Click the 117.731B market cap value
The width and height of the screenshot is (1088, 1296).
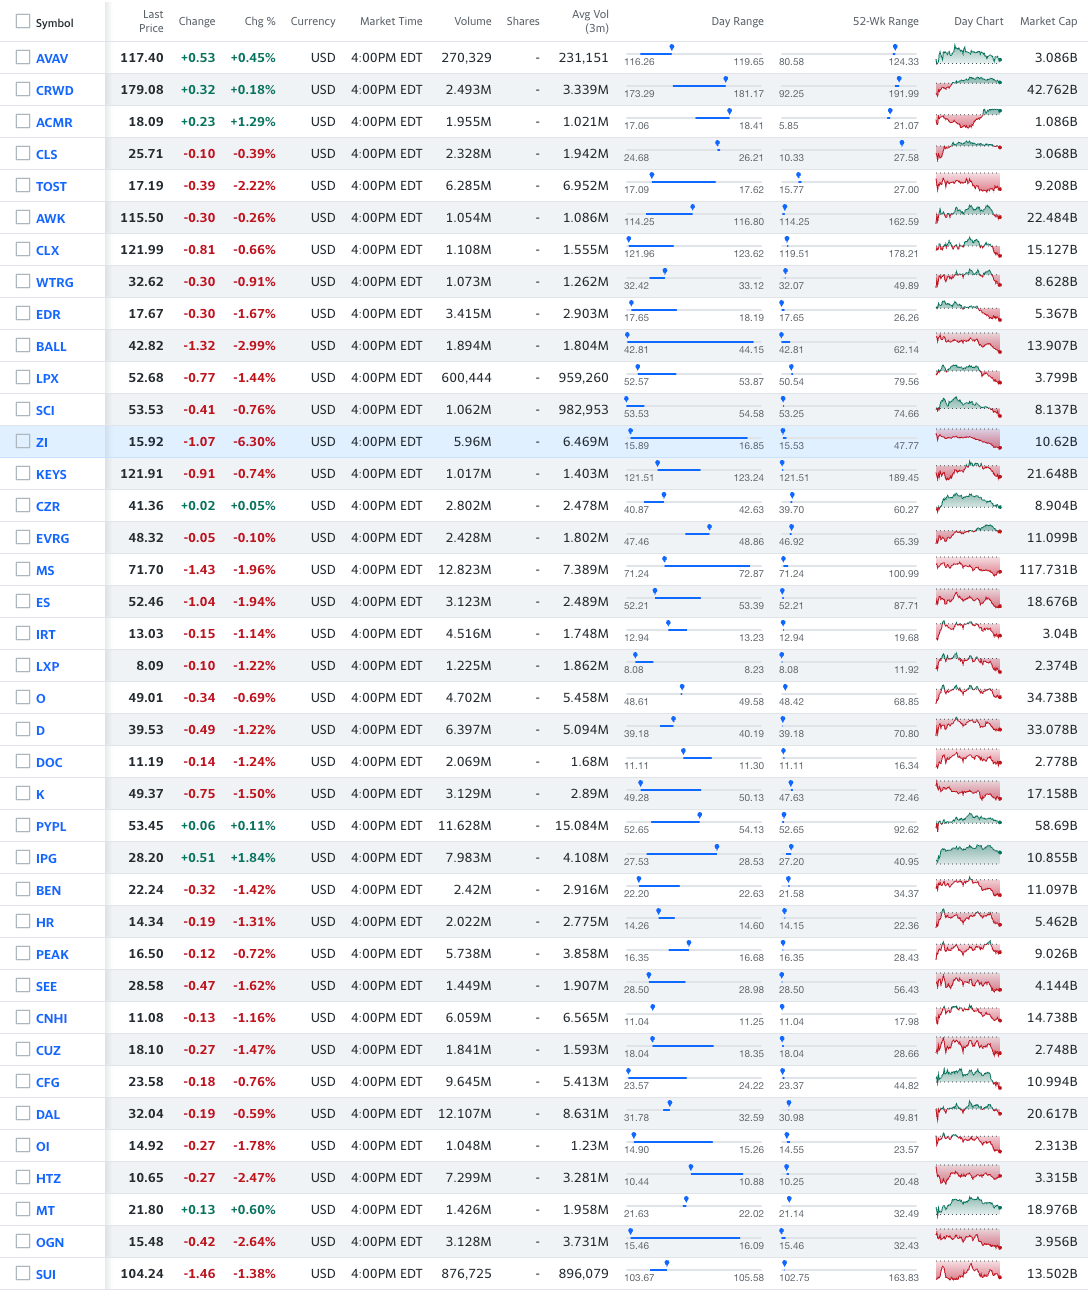1048,570
